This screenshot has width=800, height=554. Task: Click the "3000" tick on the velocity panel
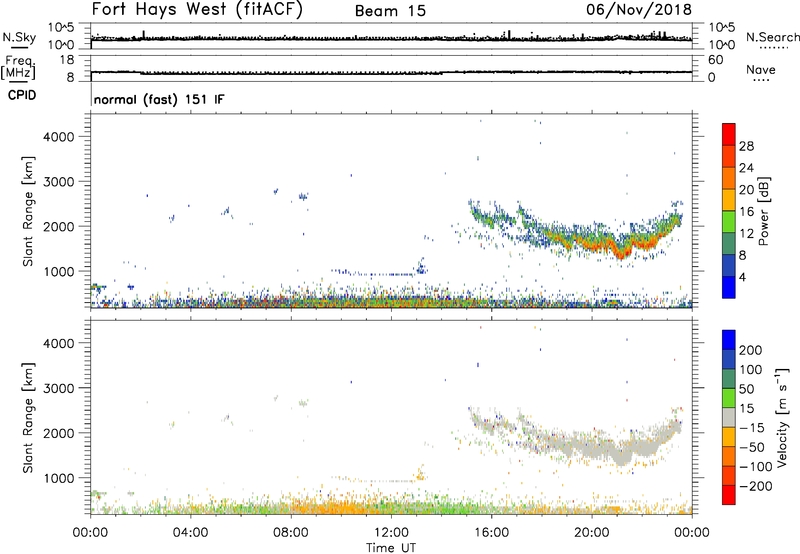pyautogui.click(x=58, y=388)
